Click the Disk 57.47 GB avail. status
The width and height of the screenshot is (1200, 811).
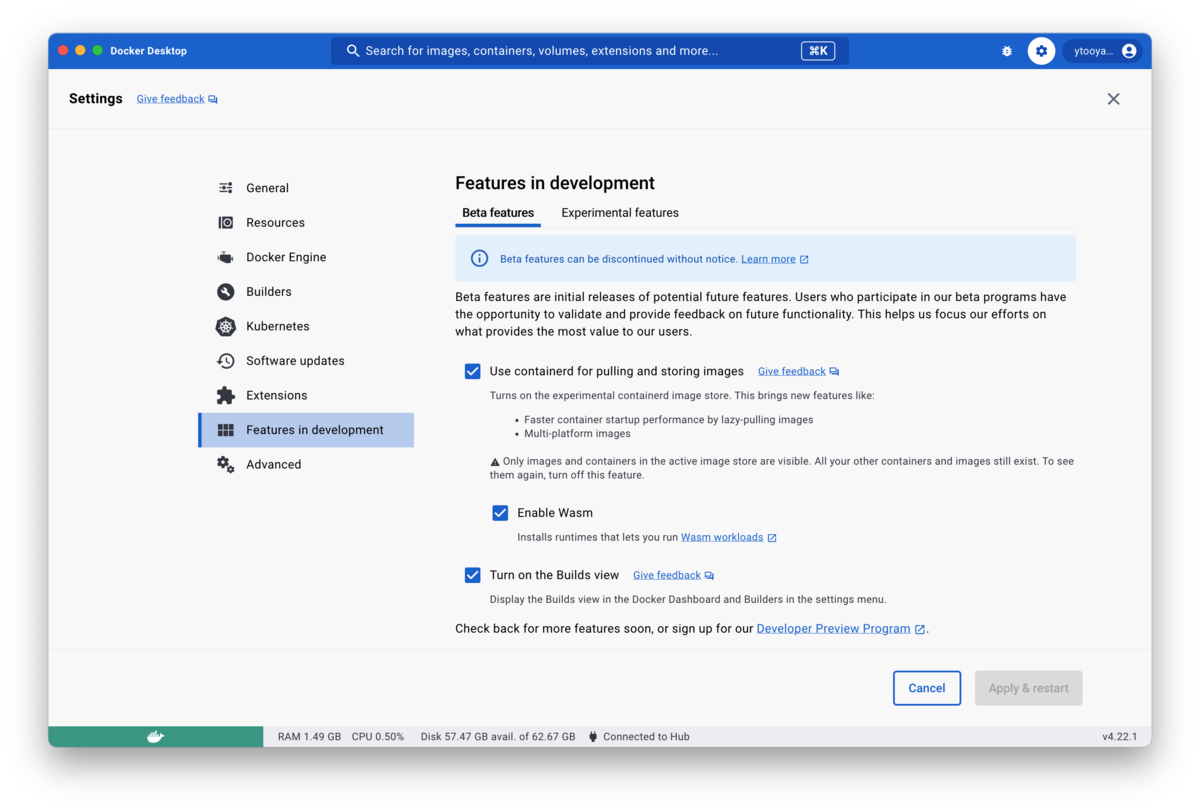(498, 737)
